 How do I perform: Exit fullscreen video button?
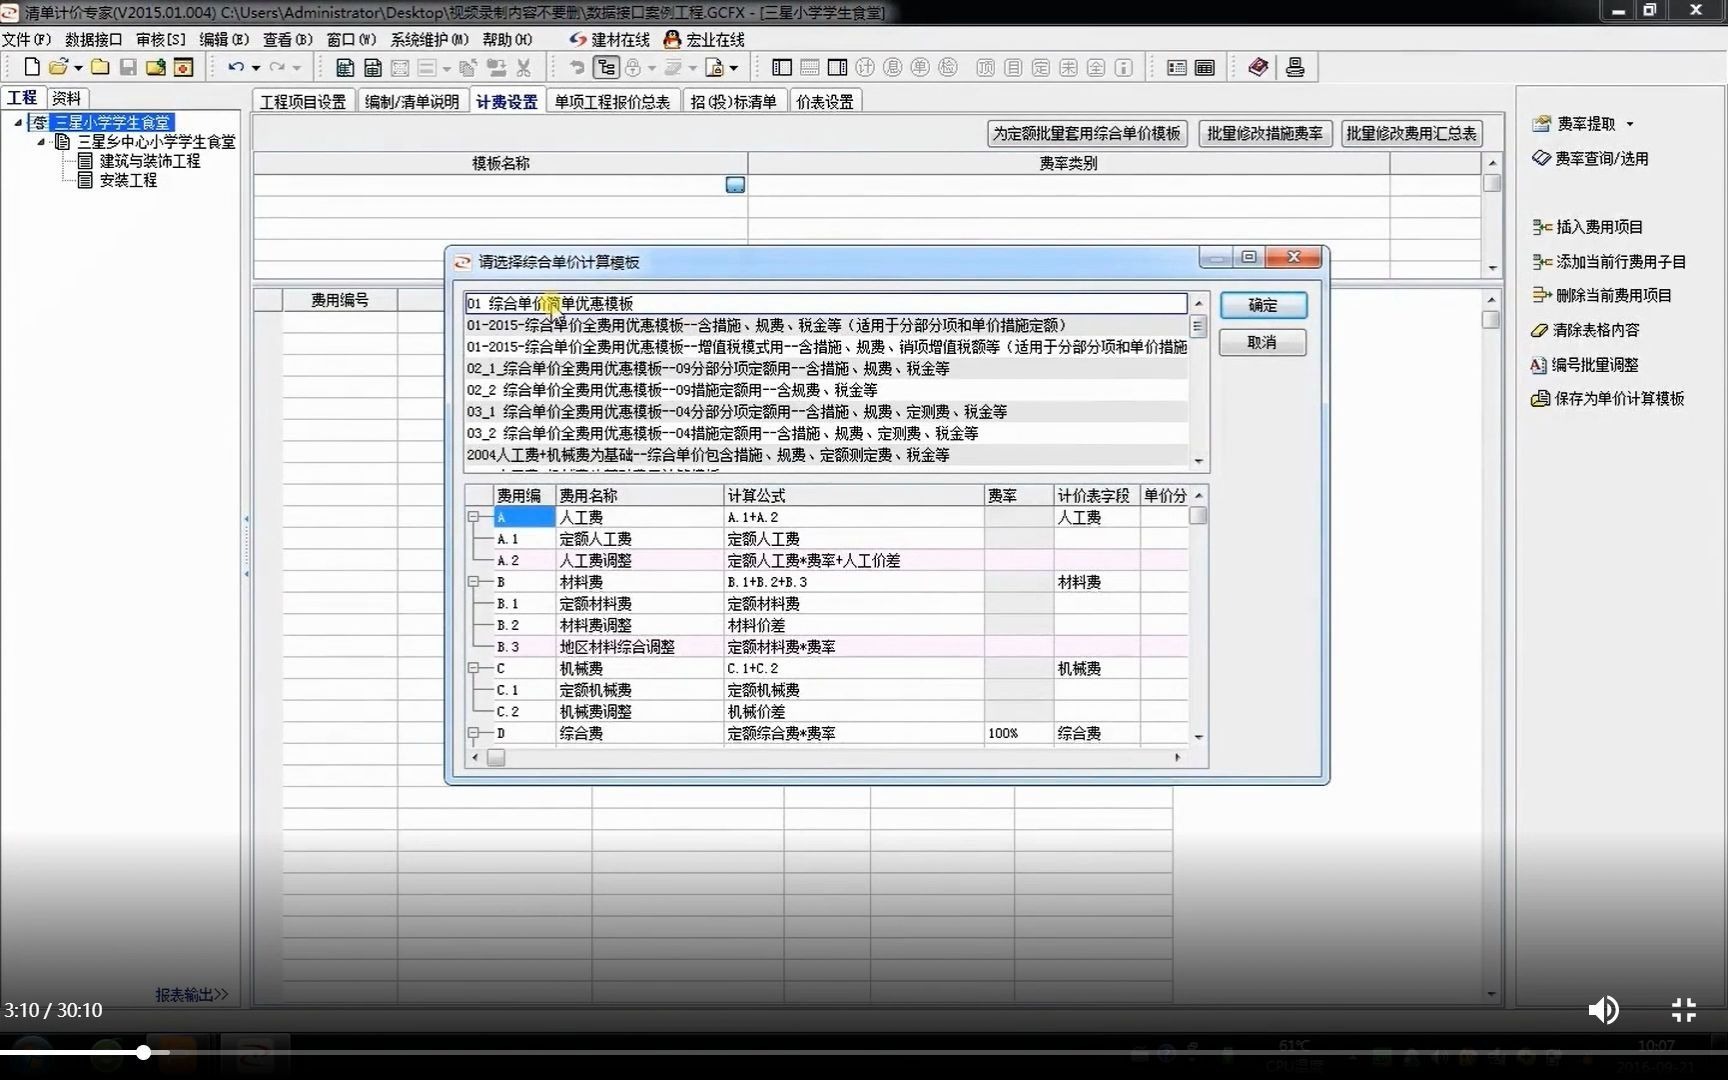coord(1684,1010)
